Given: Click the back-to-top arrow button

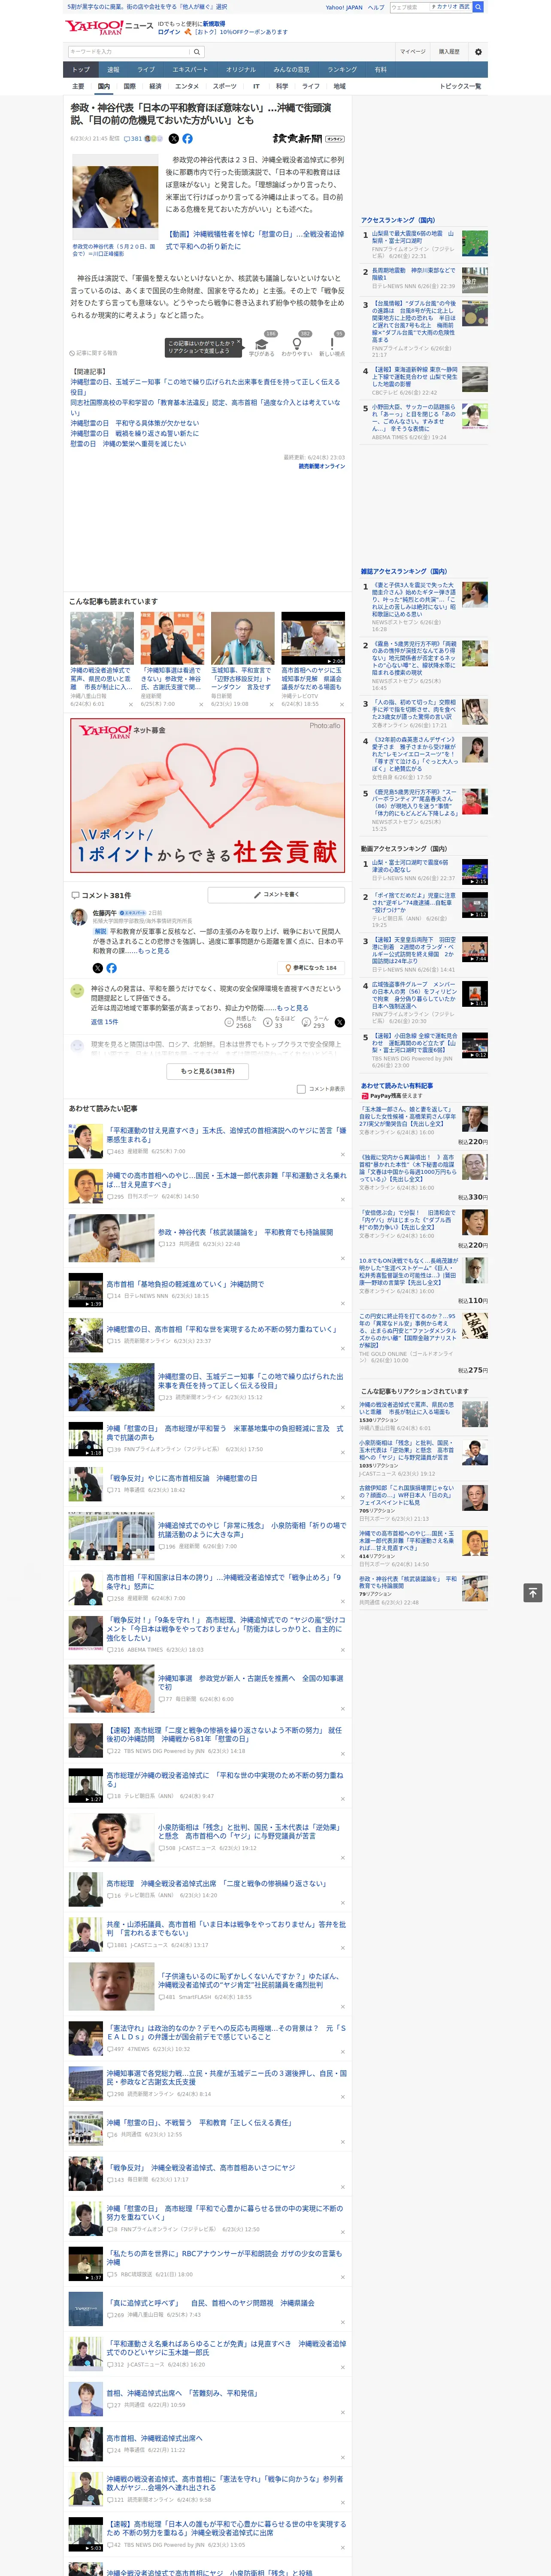Looking at the screenshot, I should tap(533, 1592).
